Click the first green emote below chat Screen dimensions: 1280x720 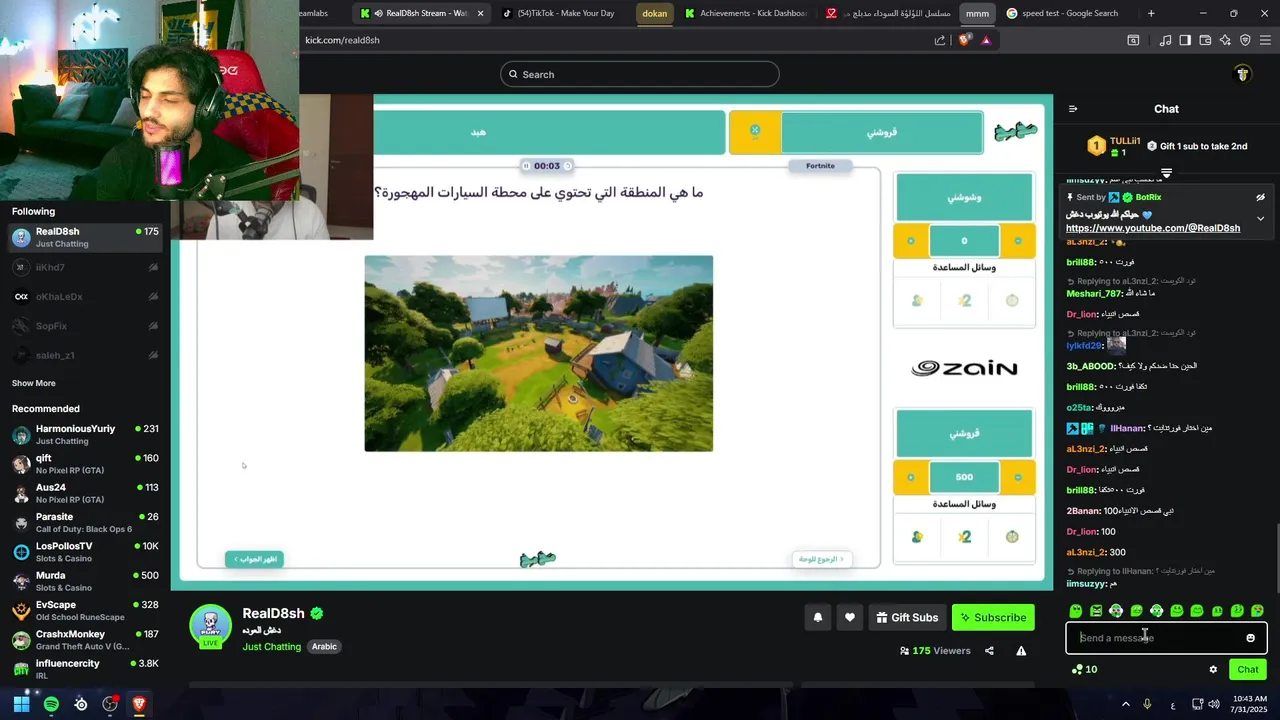1076,611
